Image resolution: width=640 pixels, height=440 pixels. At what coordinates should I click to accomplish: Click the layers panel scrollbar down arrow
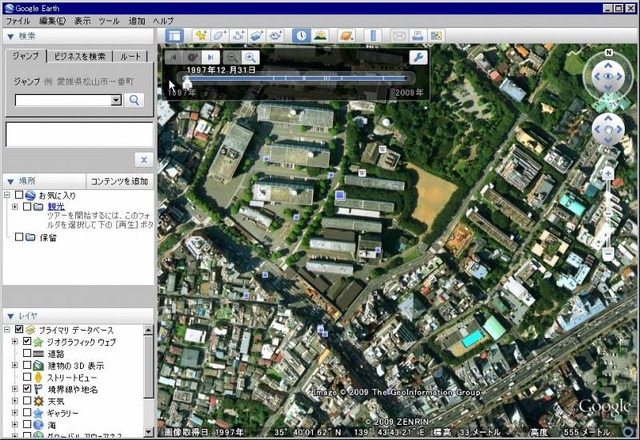(x=149, y=432)
